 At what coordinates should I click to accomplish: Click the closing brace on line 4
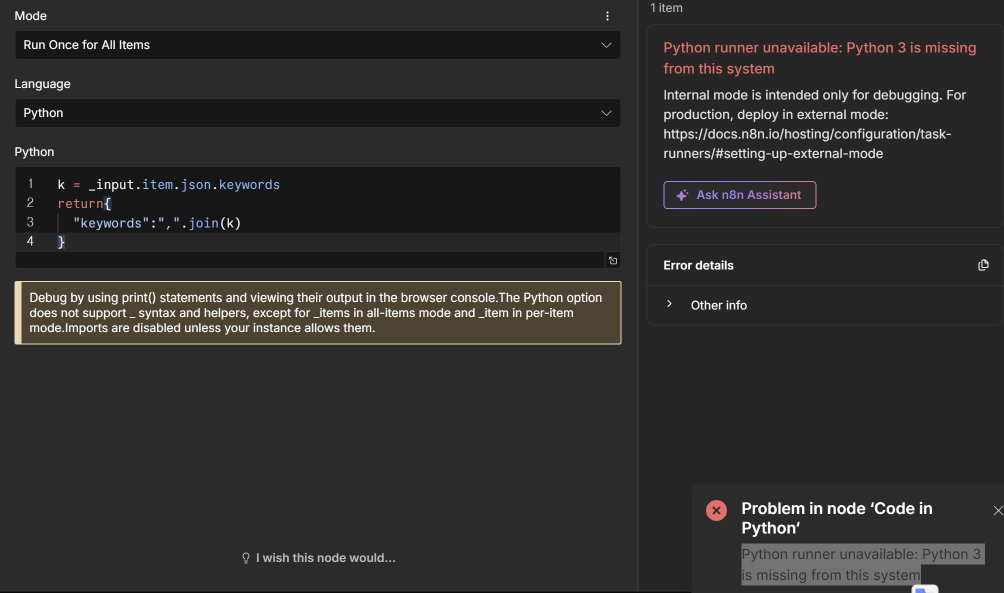[61, 242]
